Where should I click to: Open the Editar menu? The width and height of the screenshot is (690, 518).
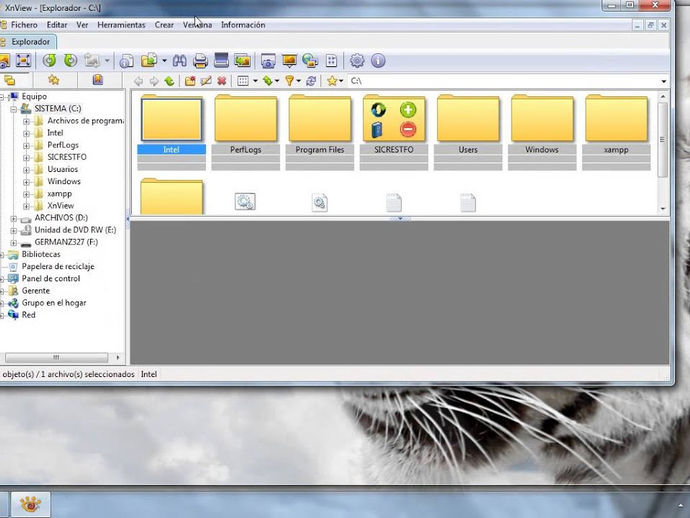(x=57, y=25)
